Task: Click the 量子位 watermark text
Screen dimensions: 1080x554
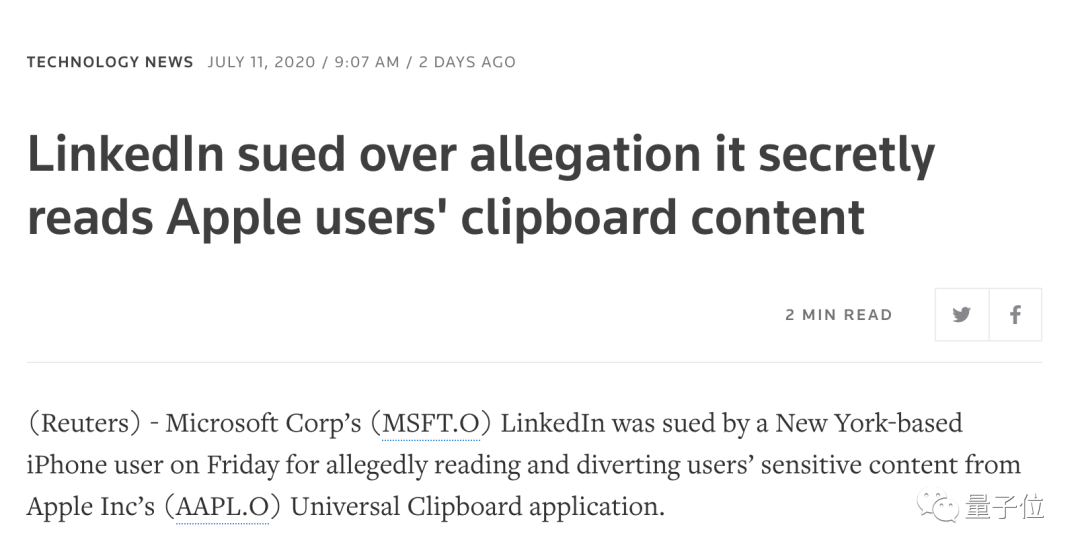Action: point(1005,508)
